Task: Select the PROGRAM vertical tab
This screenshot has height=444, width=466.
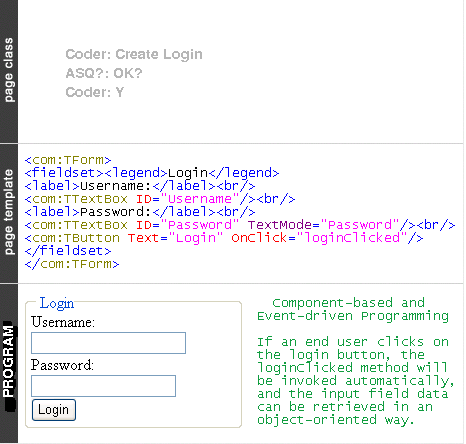Action: point(9,364)
